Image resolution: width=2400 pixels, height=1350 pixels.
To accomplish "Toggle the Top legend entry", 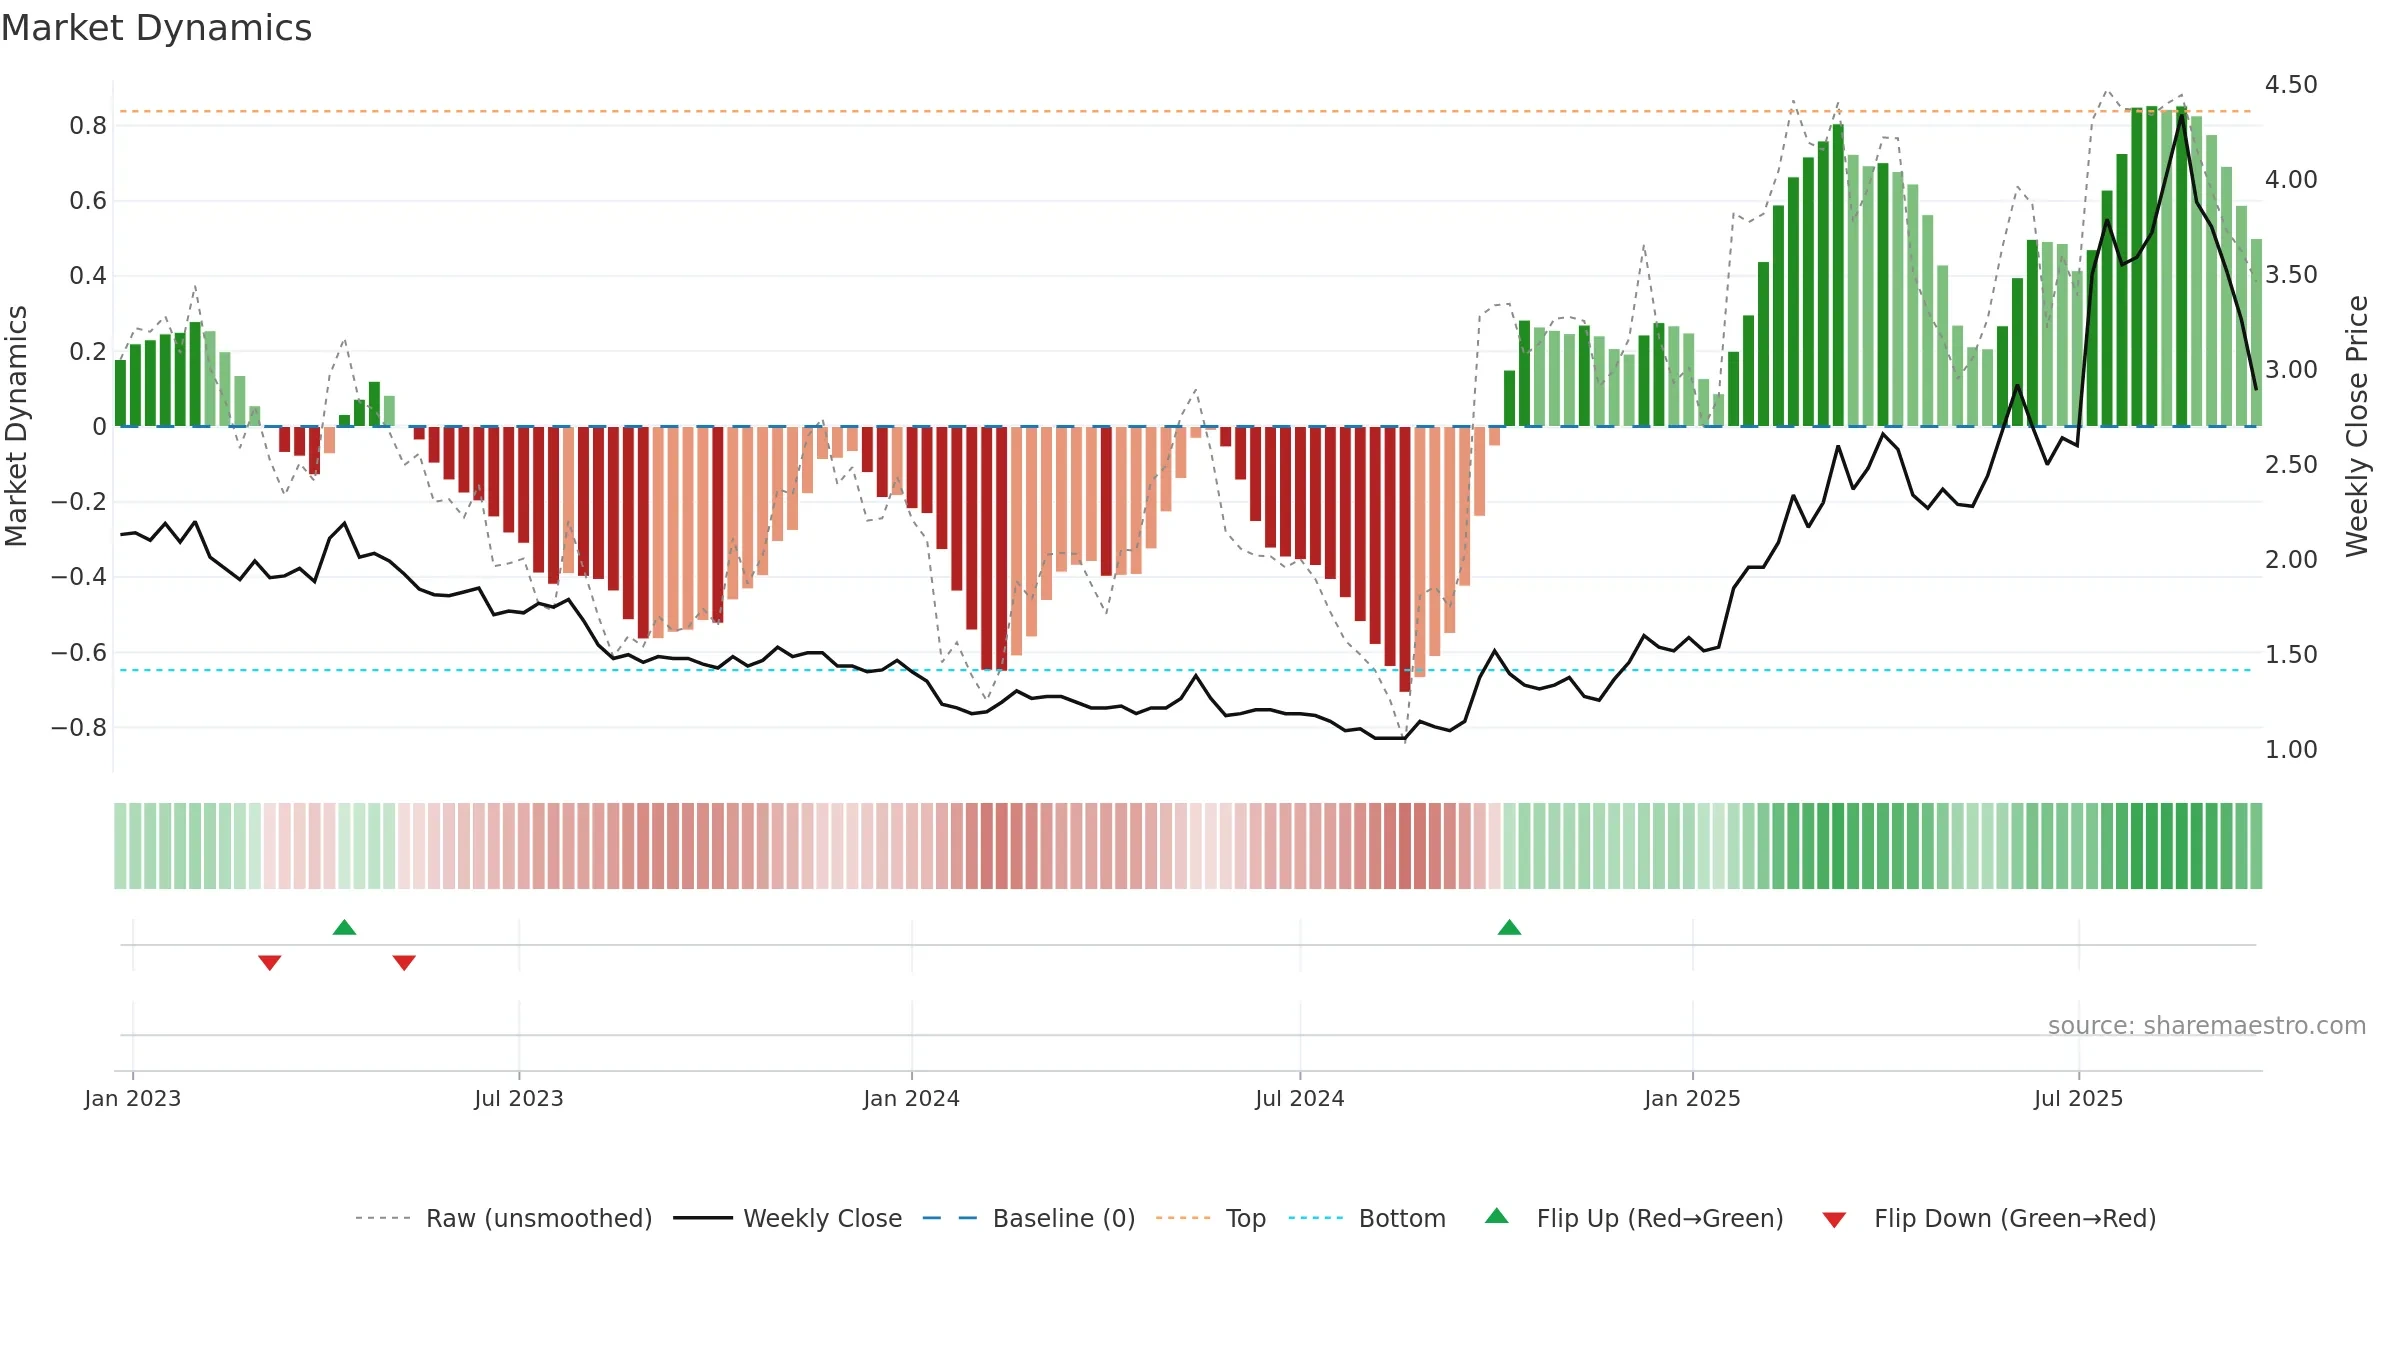I will point(1211,1218).
